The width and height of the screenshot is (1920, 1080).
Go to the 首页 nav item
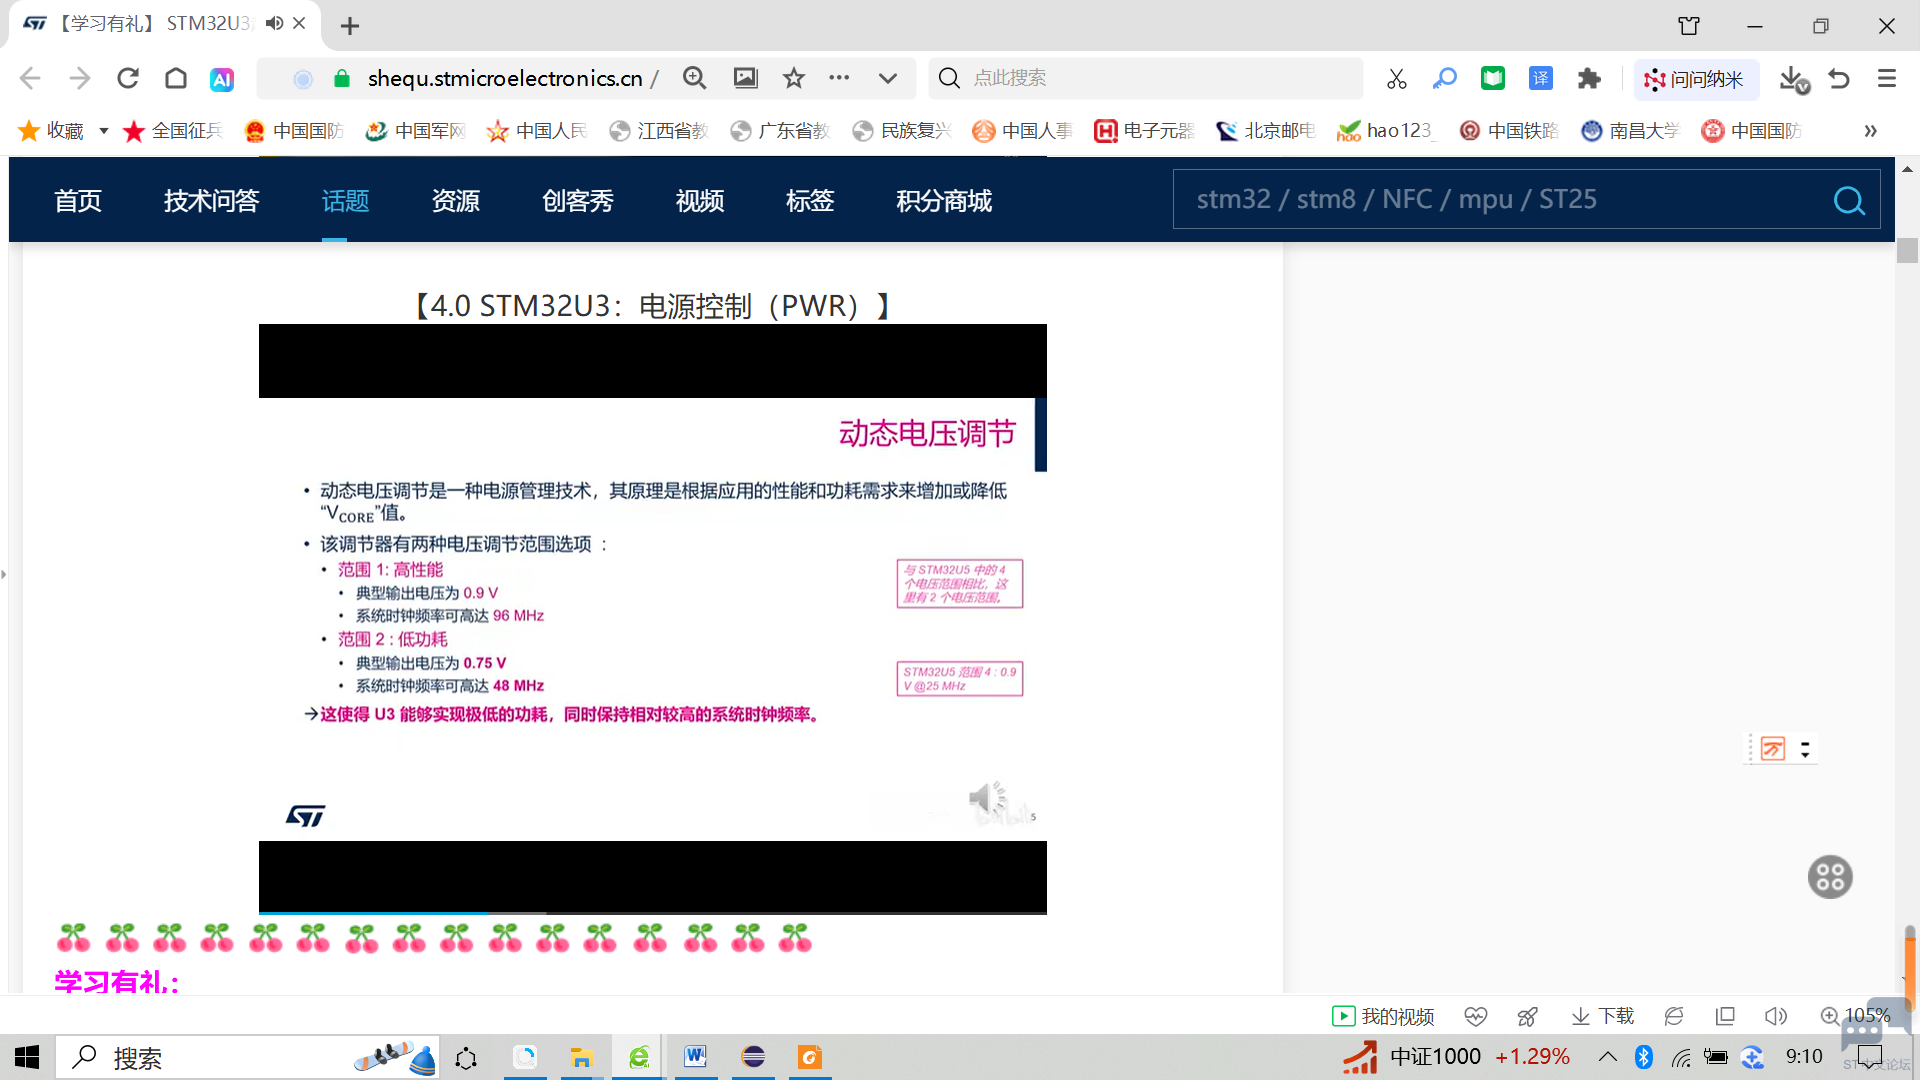tap(78, 201)
